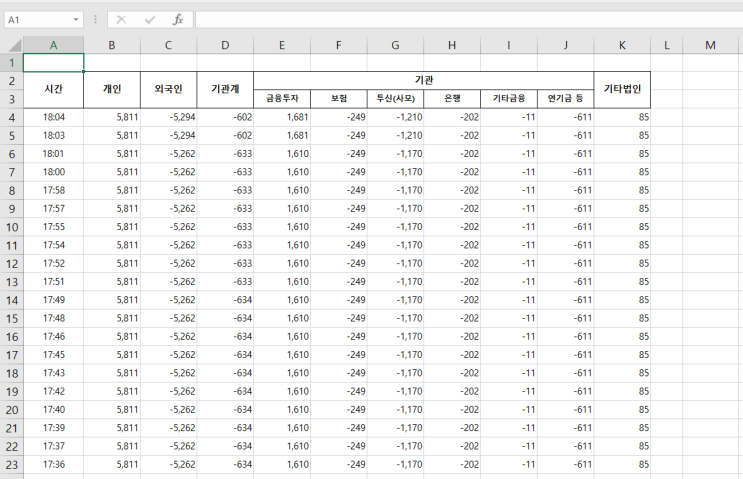Viewport: 743px width, 479px height.
Task: Select column K header
Action: [622, 45]
